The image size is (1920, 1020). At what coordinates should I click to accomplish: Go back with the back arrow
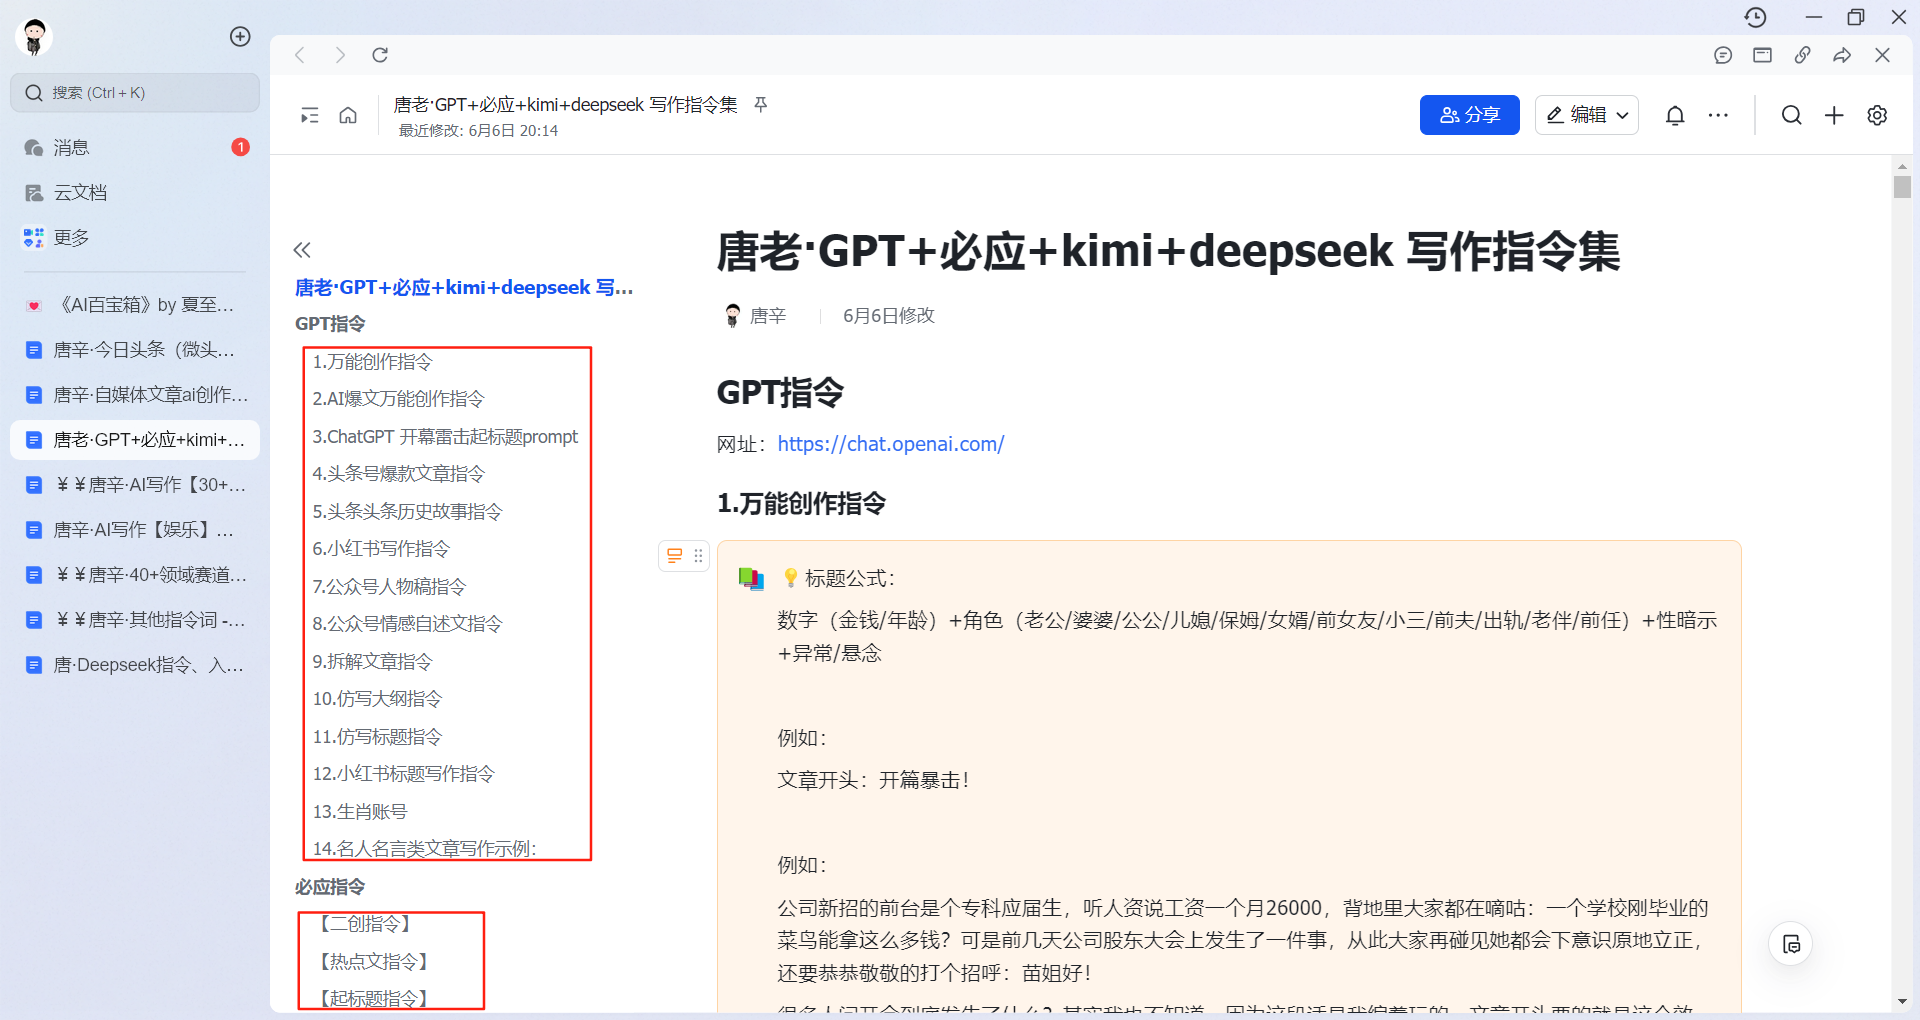coord(300,55)
